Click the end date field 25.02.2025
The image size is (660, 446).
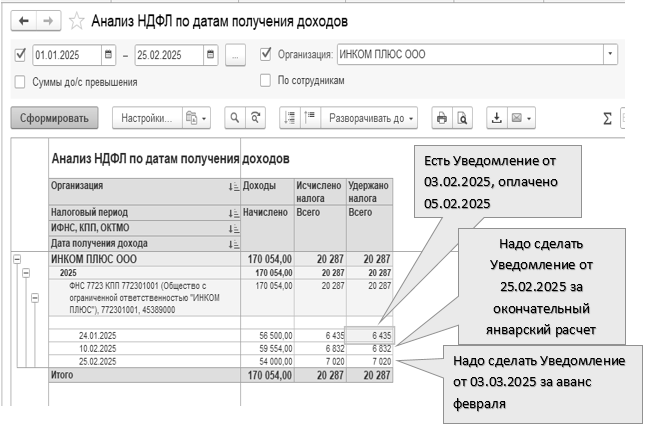pos(169,55)
